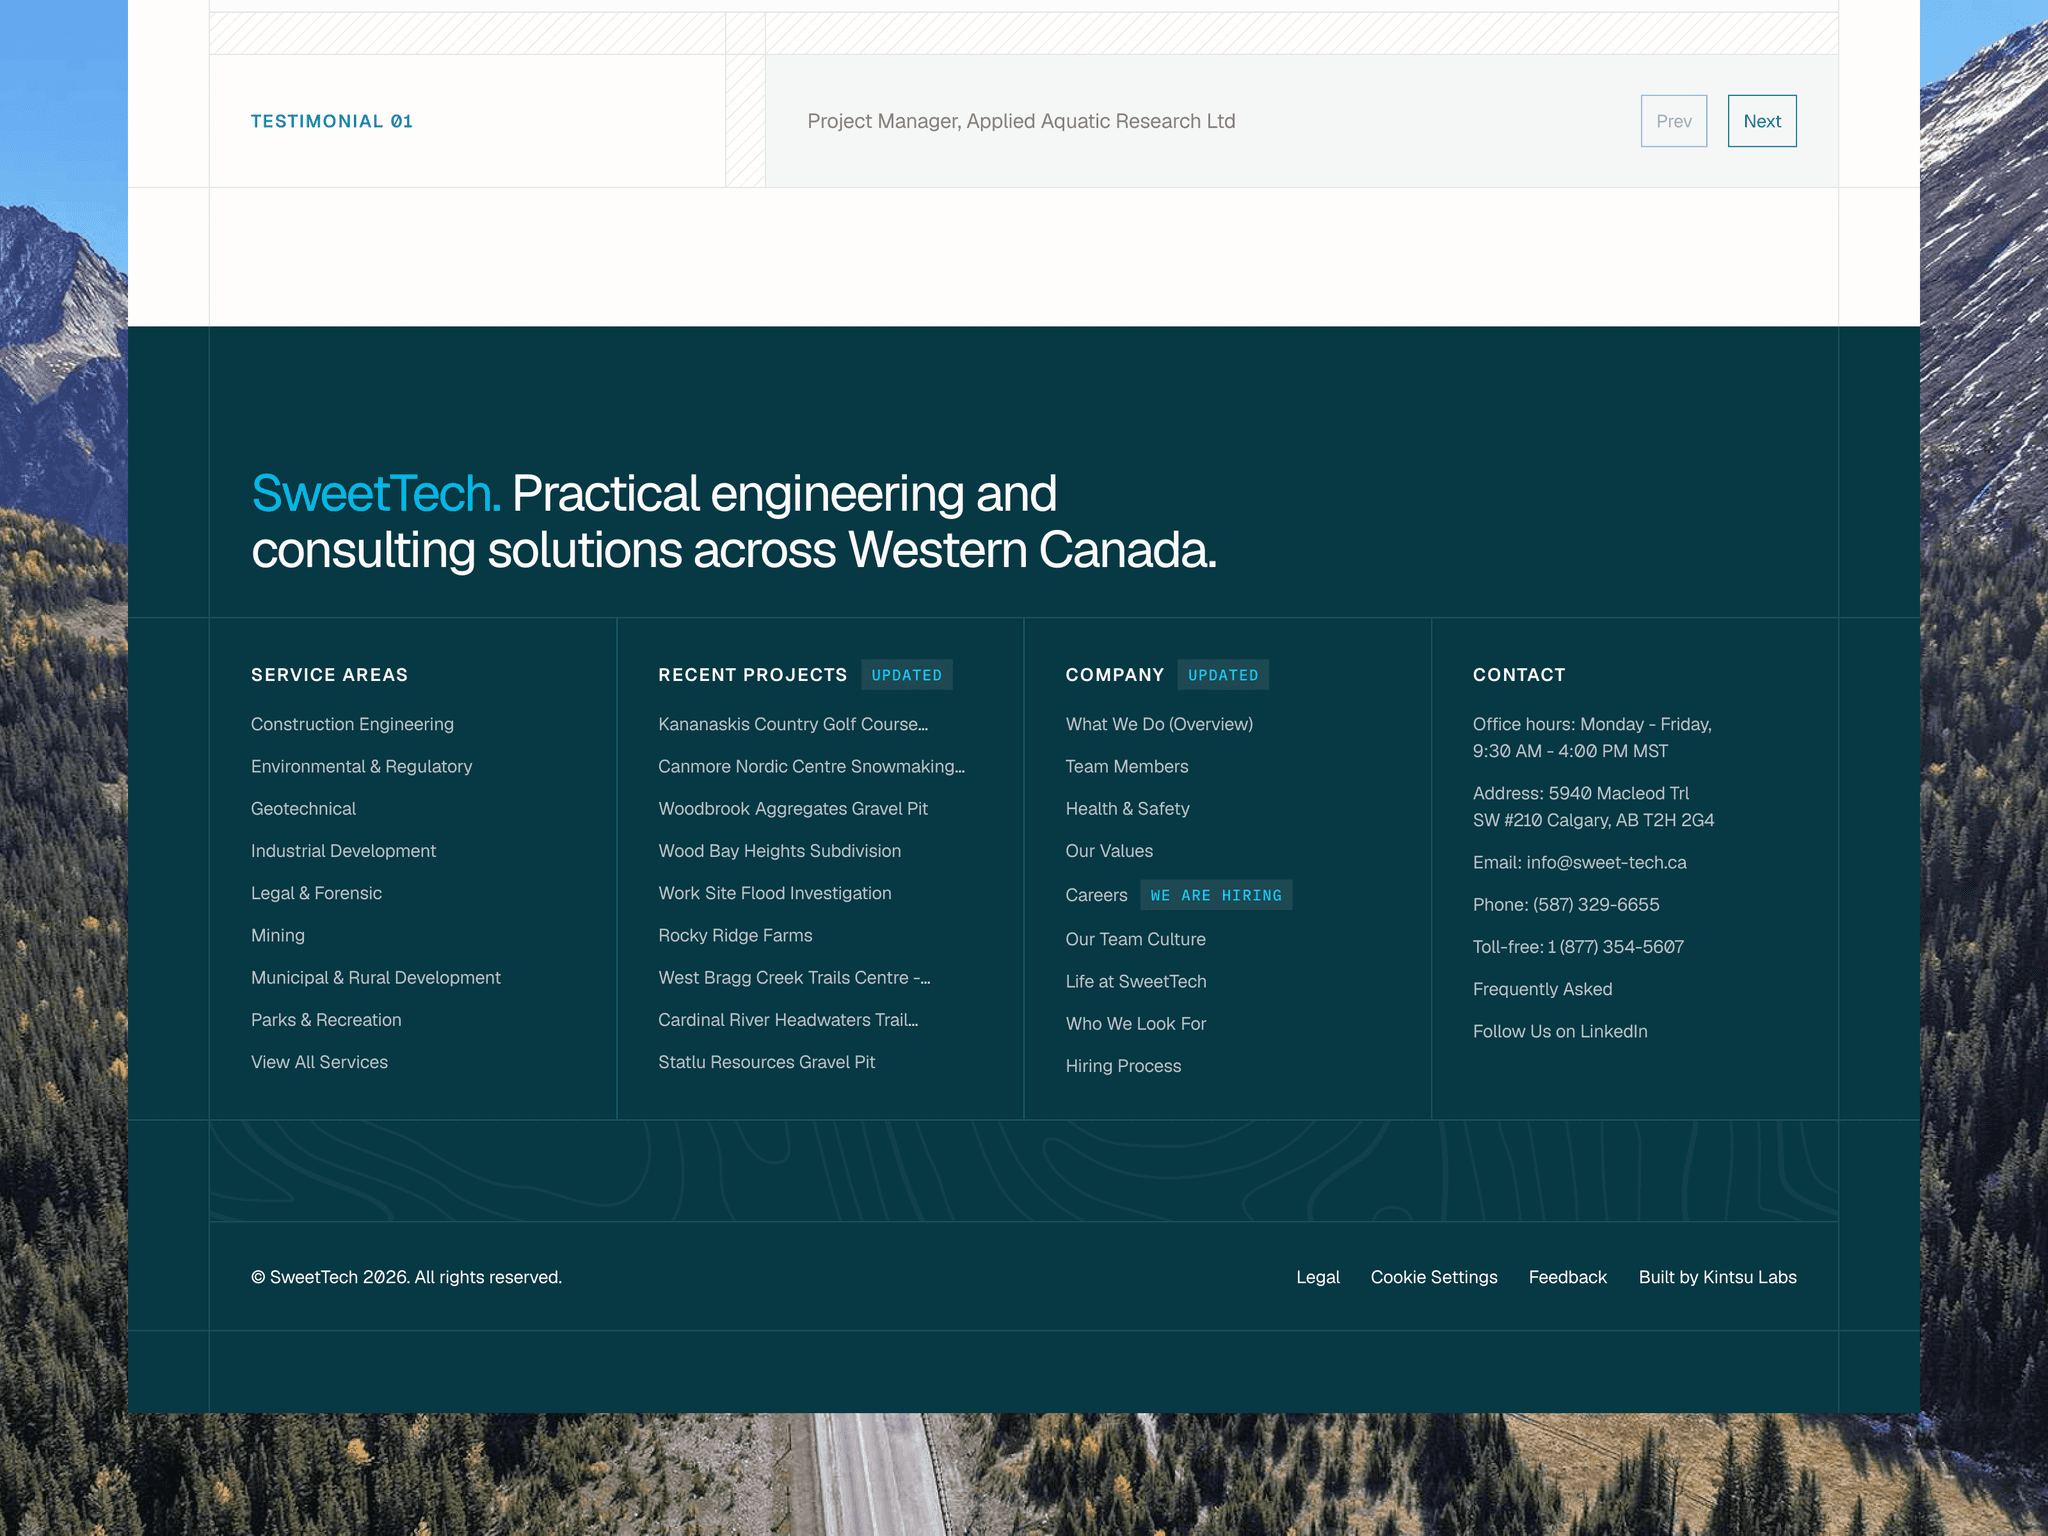Viewport: 2048px width, 1536px height.
Task: Open Rocky Ridge Farms project
Action: point(735,935)
